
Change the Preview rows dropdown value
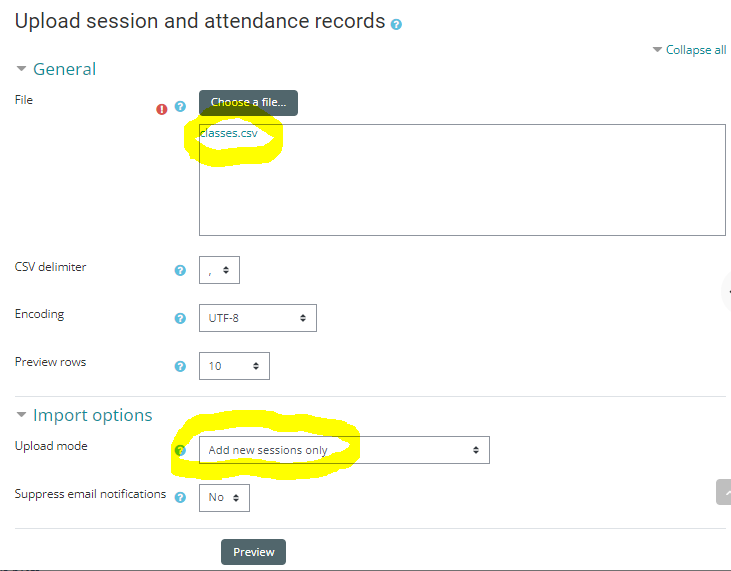[234, 366]
